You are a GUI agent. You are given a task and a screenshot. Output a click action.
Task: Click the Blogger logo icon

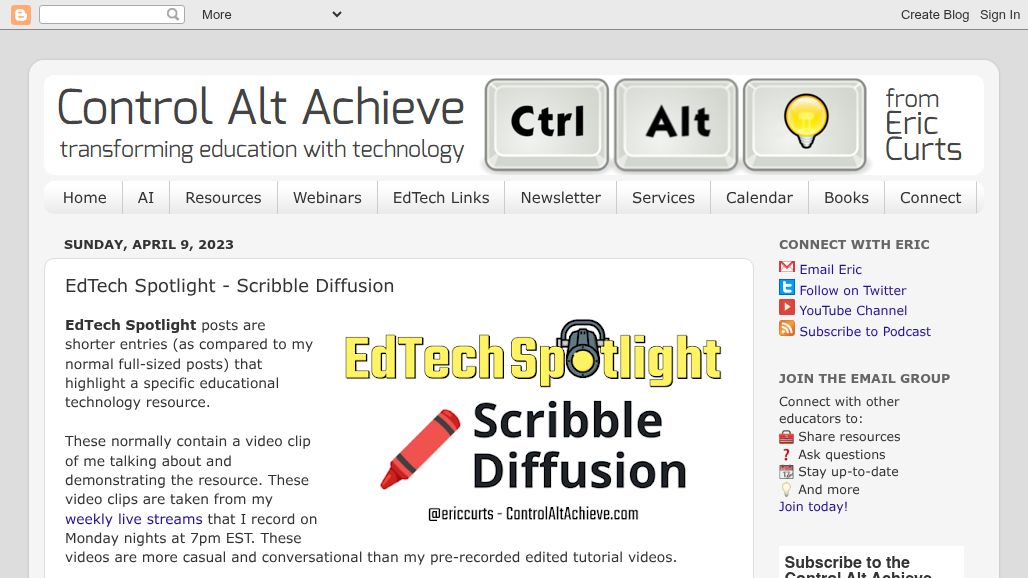point(20,15)
